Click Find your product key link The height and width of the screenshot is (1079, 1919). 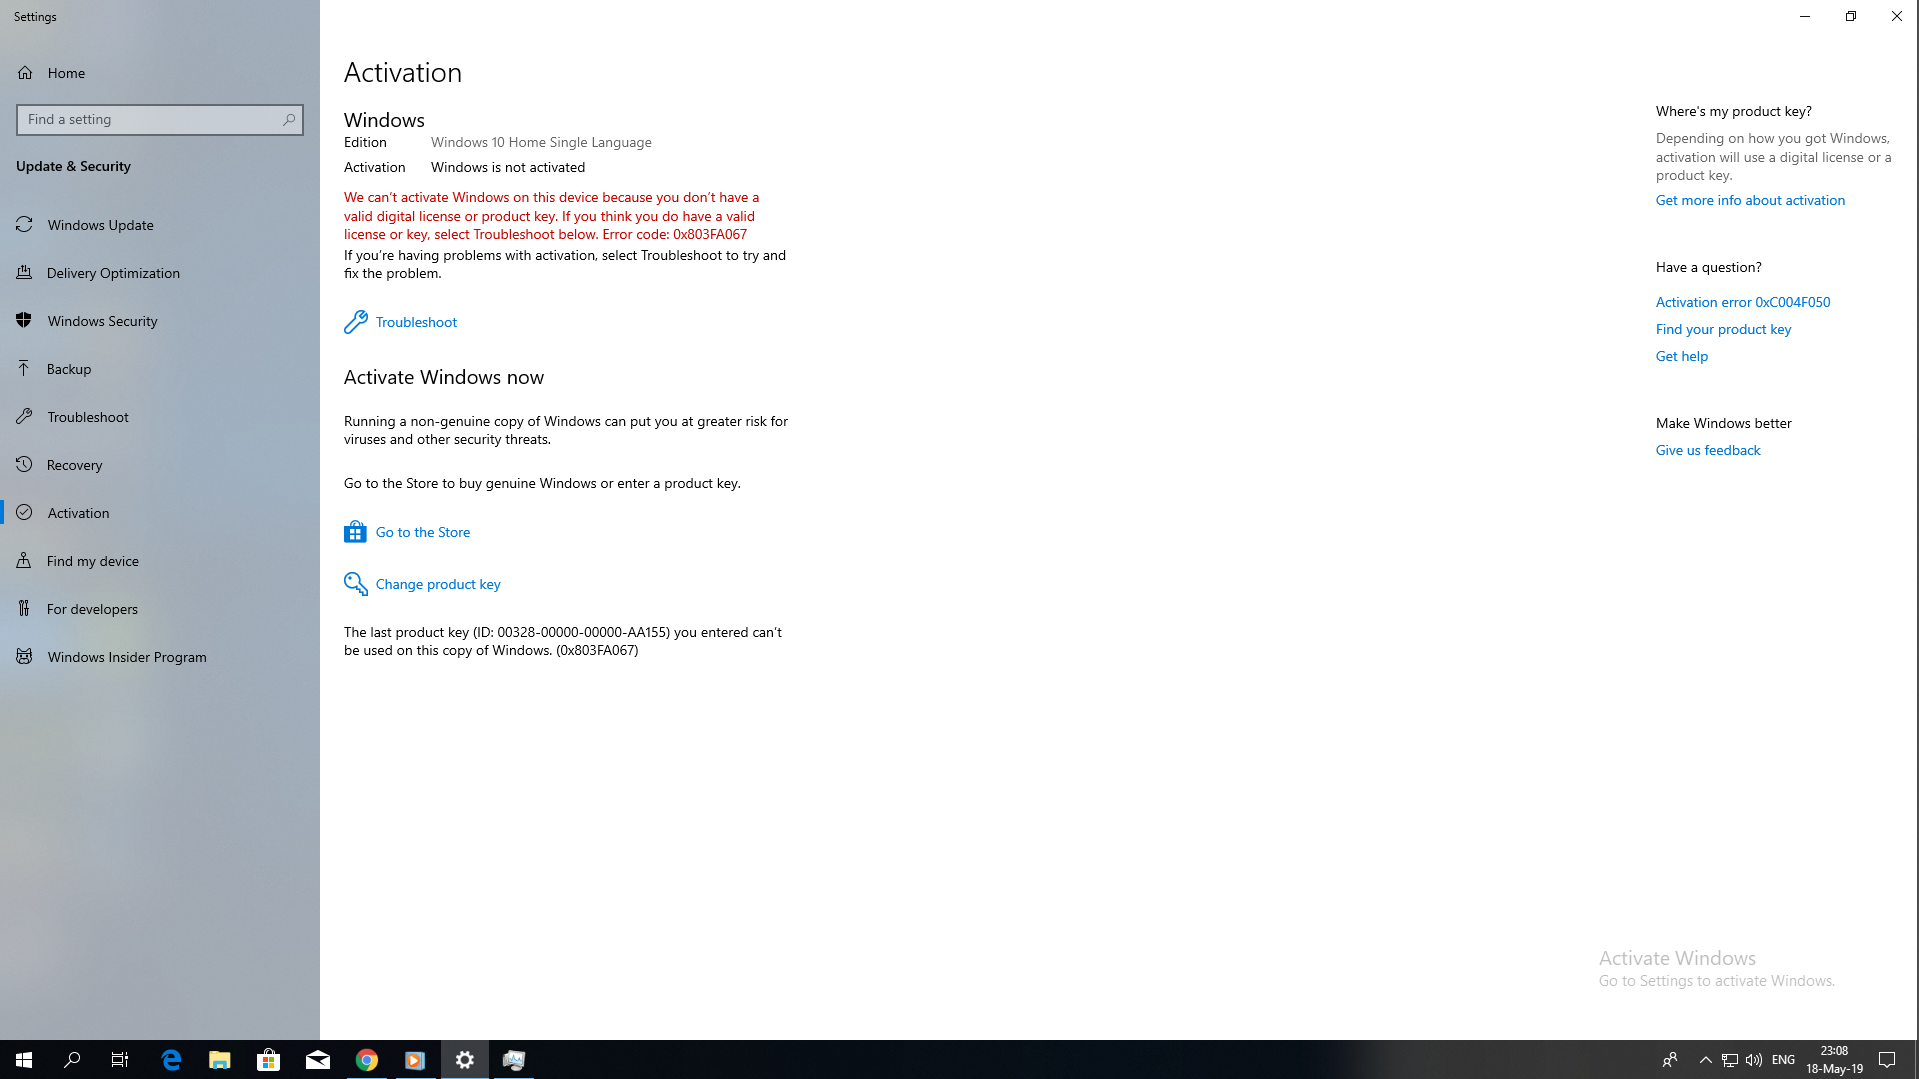pos(1723,329)
